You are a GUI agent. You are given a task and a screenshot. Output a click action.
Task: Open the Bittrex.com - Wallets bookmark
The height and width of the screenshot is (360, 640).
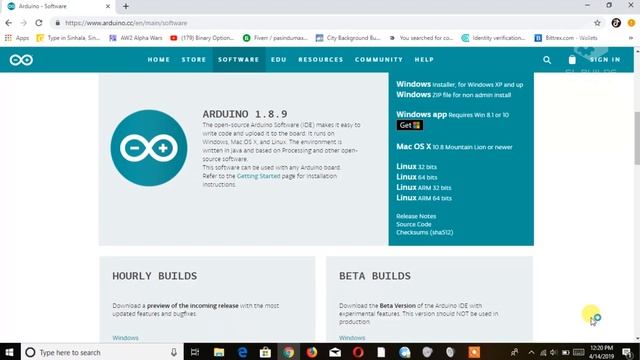tap(566, 38)
